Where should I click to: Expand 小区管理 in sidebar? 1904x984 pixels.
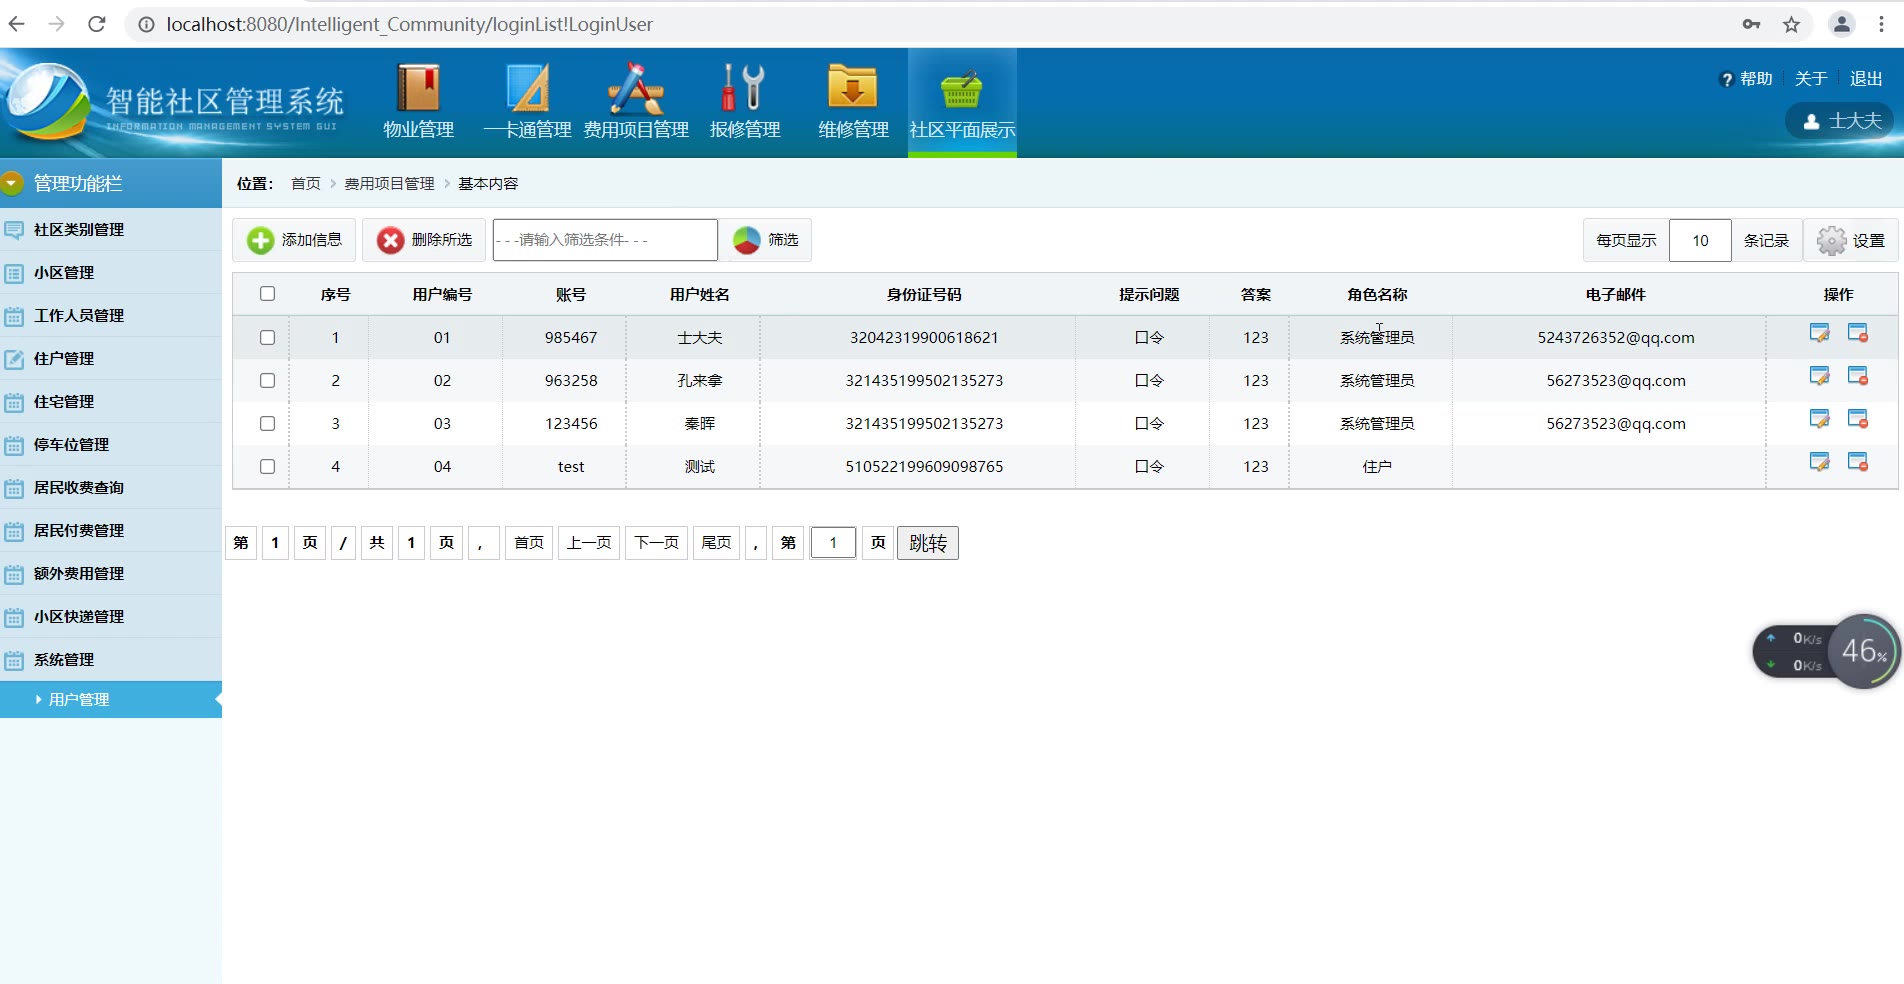pyautogui.click(x=111, y=272)
